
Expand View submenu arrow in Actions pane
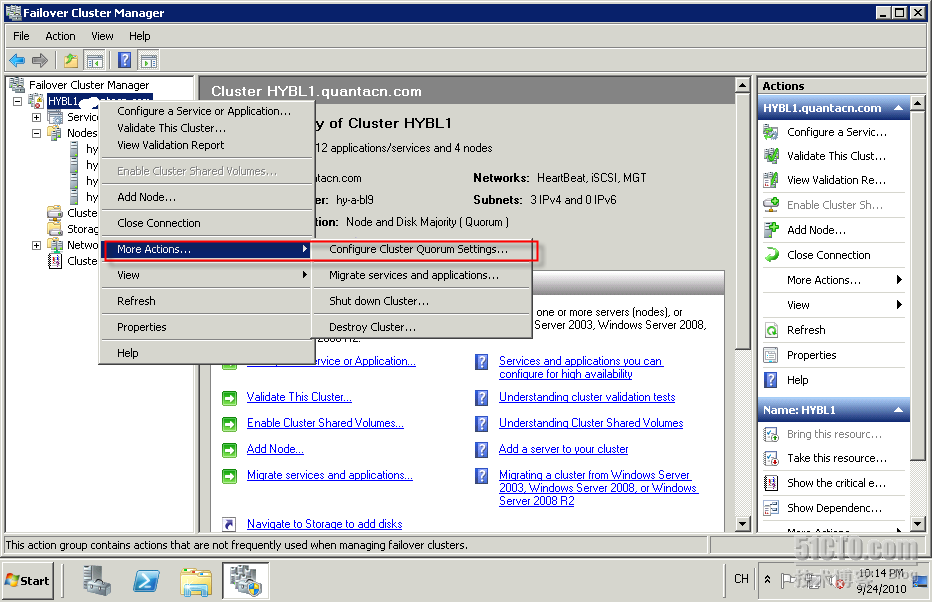(899, 305)
